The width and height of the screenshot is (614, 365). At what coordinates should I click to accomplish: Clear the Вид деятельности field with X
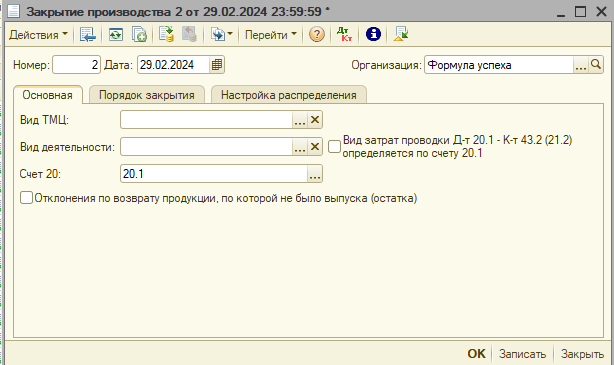[315, 147]
